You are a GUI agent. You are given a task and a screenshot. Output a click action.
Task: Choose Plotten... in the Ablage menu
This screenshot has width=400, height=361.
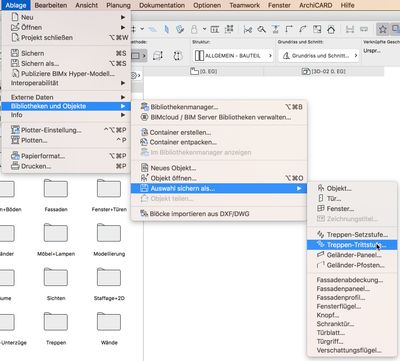[x=66, y=140]
